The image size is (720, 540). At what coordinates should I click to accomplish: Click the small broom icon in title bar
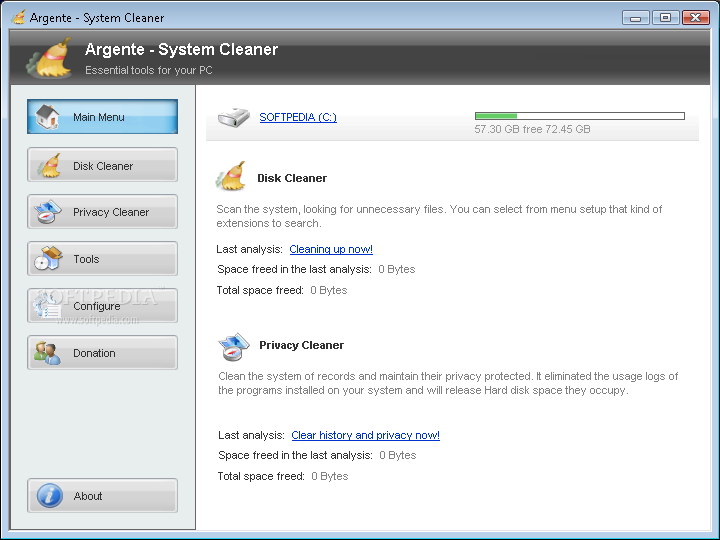18,17
